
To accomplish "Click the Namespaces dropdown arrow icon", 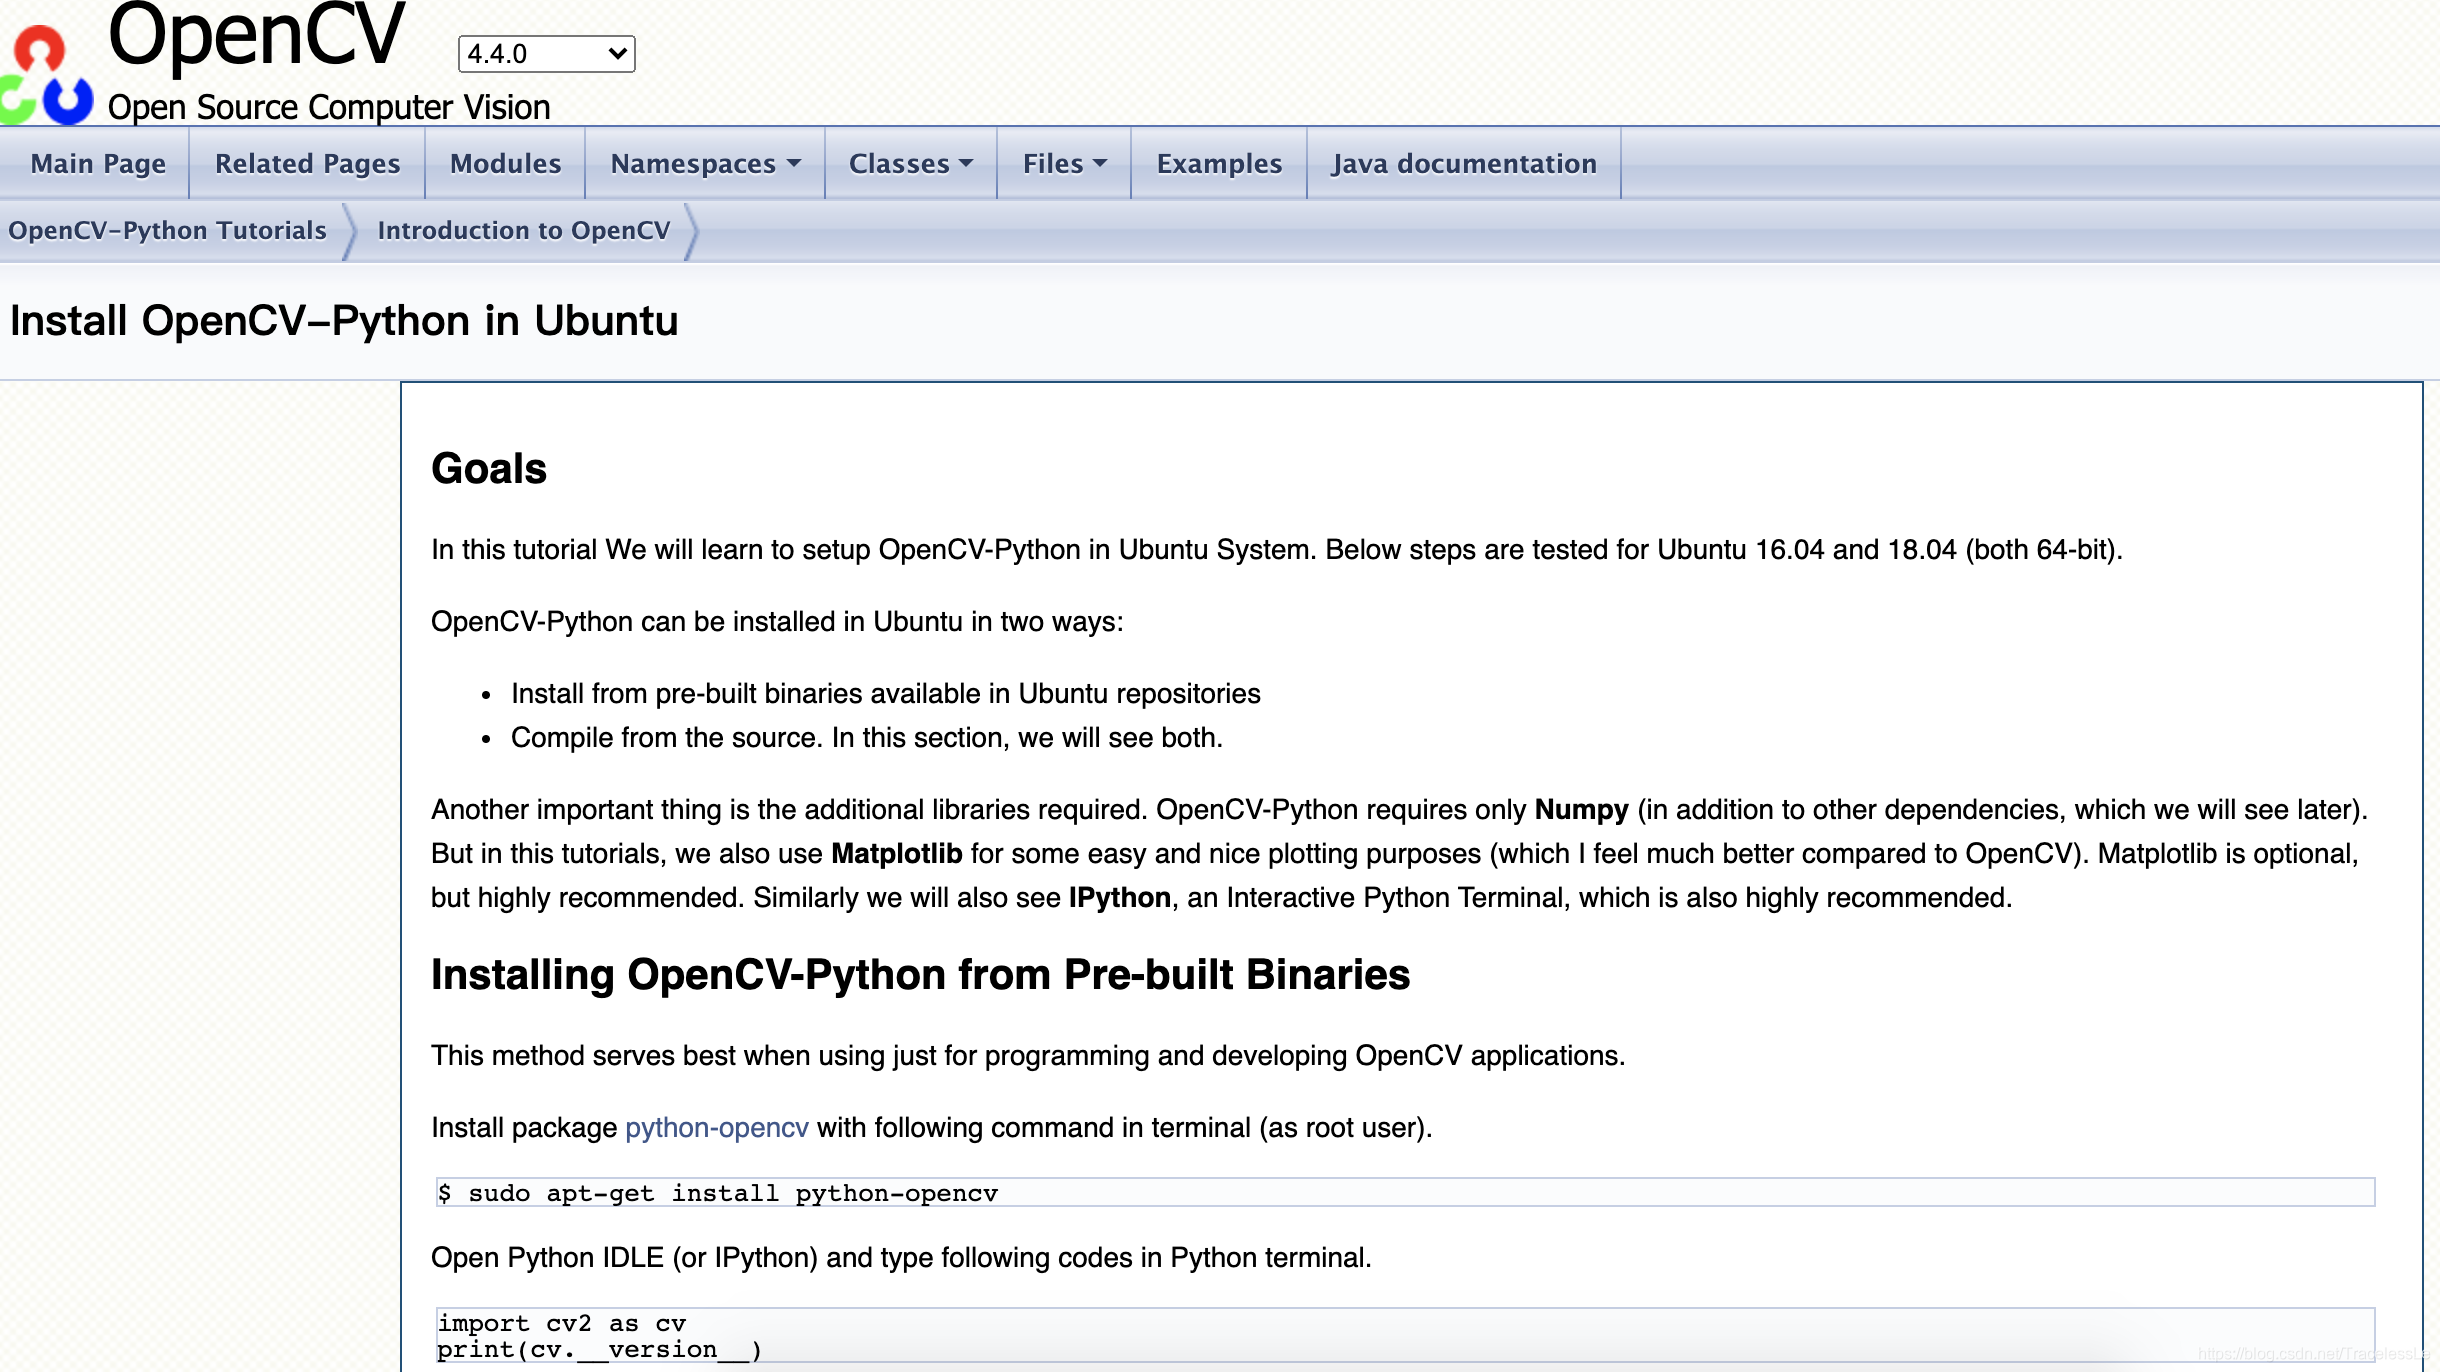I will coord(794,163).
